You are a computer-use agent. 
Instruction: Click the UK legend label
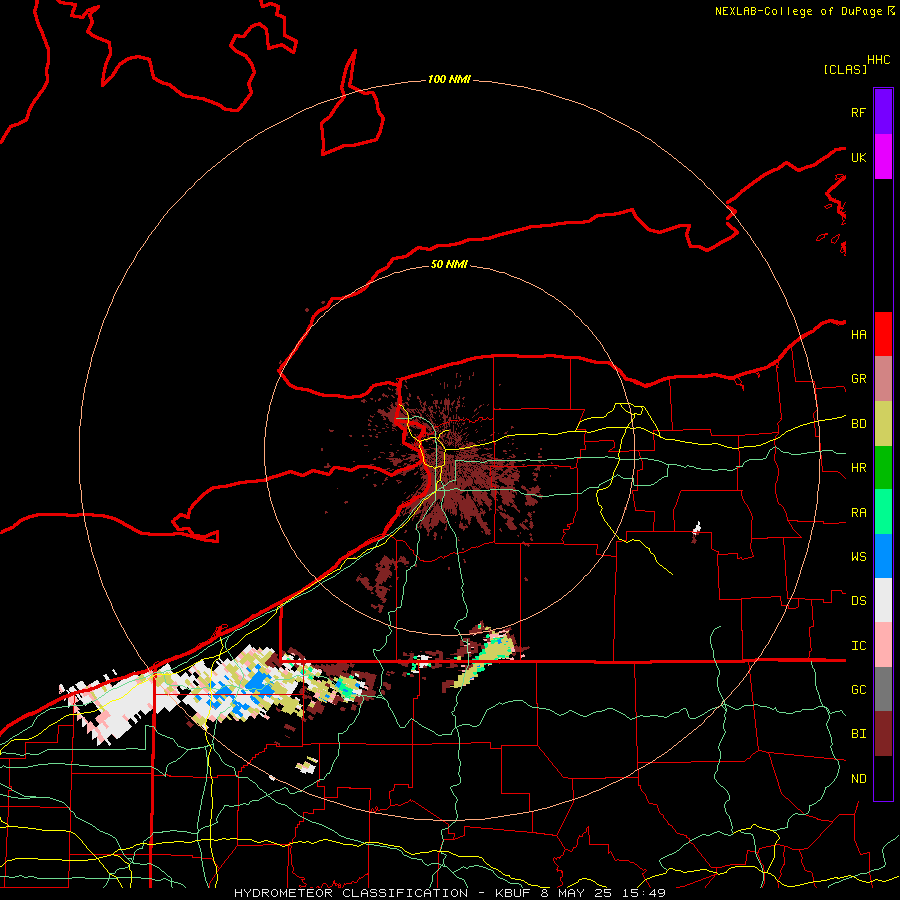858,157
